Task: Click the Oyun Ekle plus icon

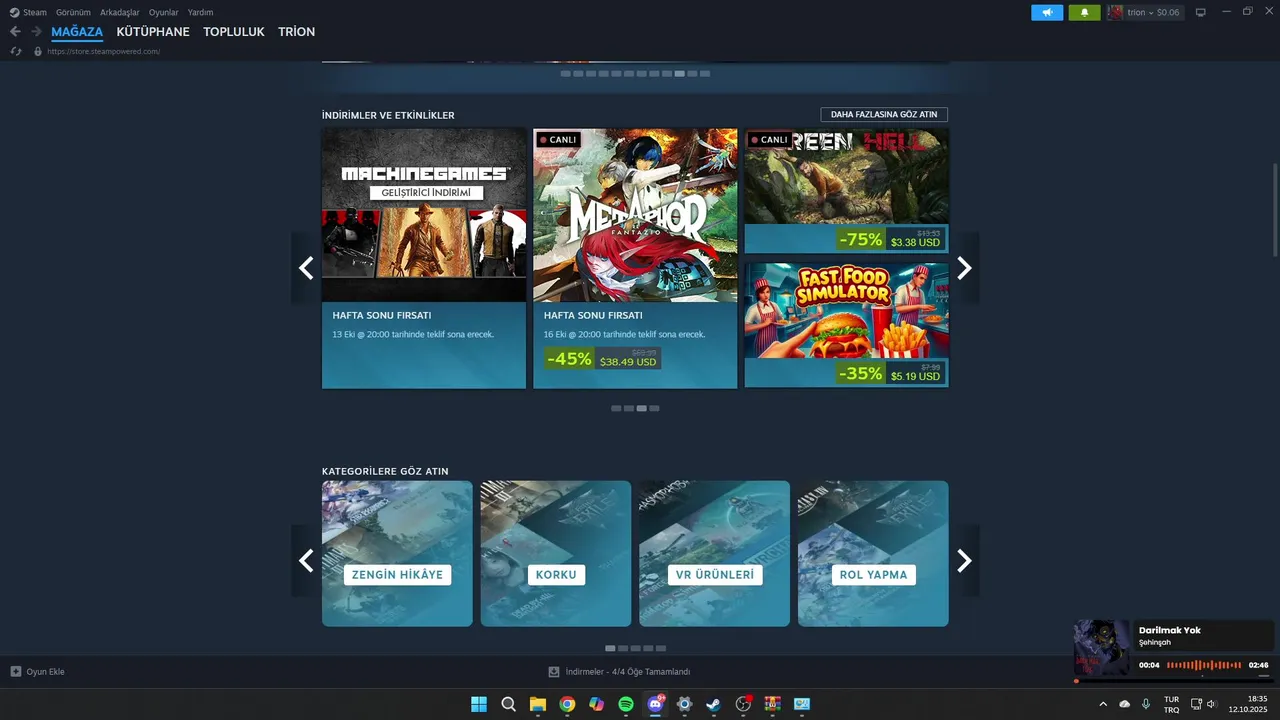Action: 15,671
